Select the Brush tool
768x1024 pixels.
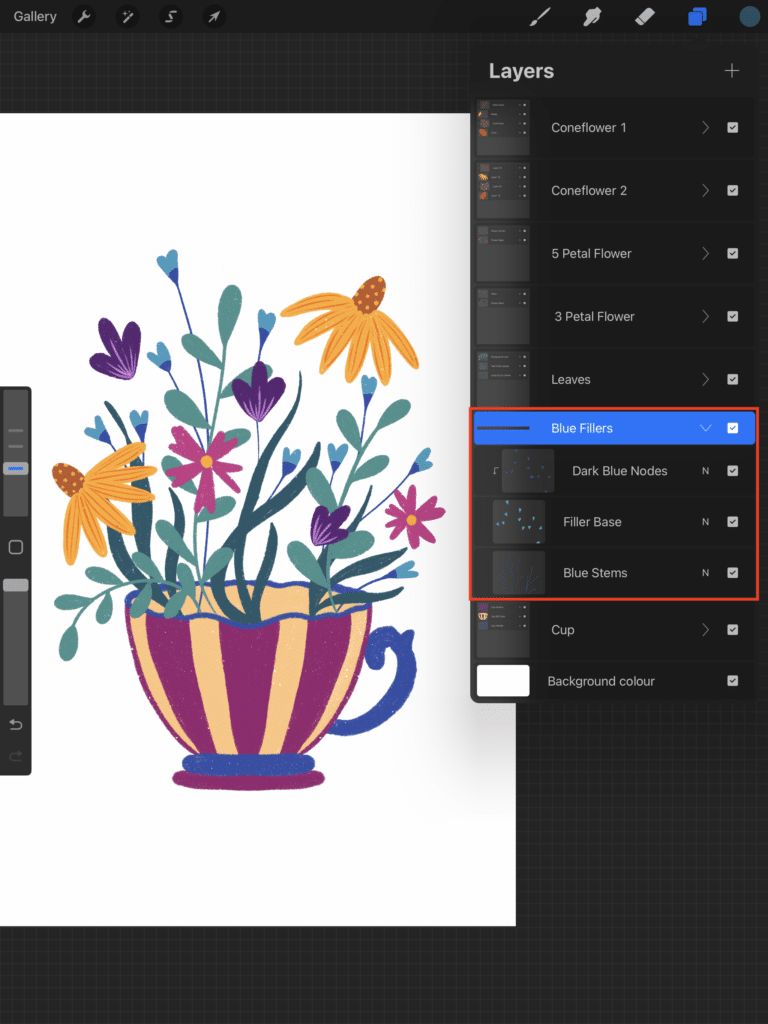click(x=540, y=16)
